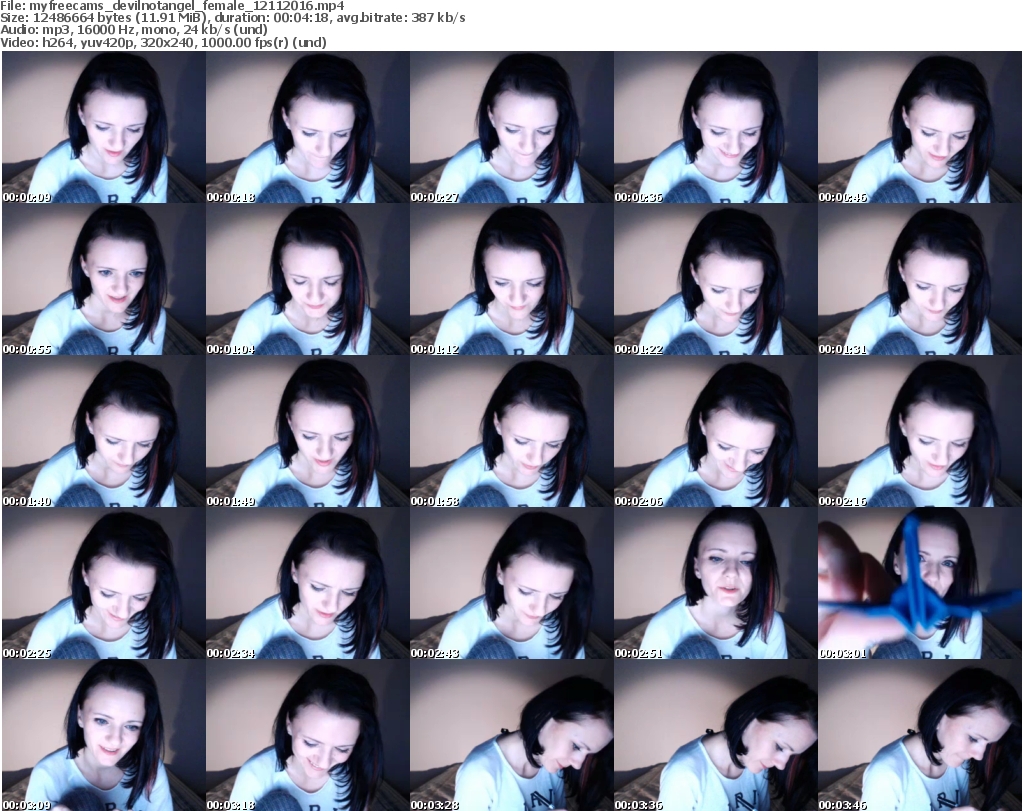Viewport: 1024px width, 811px height.
Task: Click the last thumbnail at 00:03:46
Action: coord(919,736)
